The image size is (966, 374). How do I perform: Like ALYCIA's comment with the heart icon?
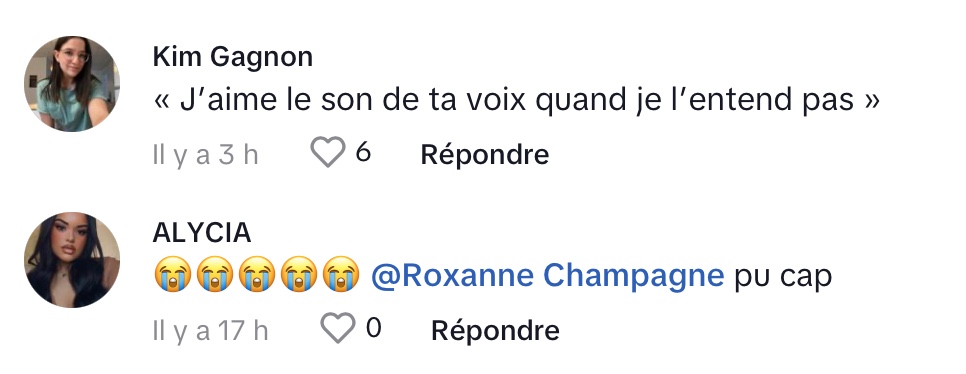(x=338, y=328)
